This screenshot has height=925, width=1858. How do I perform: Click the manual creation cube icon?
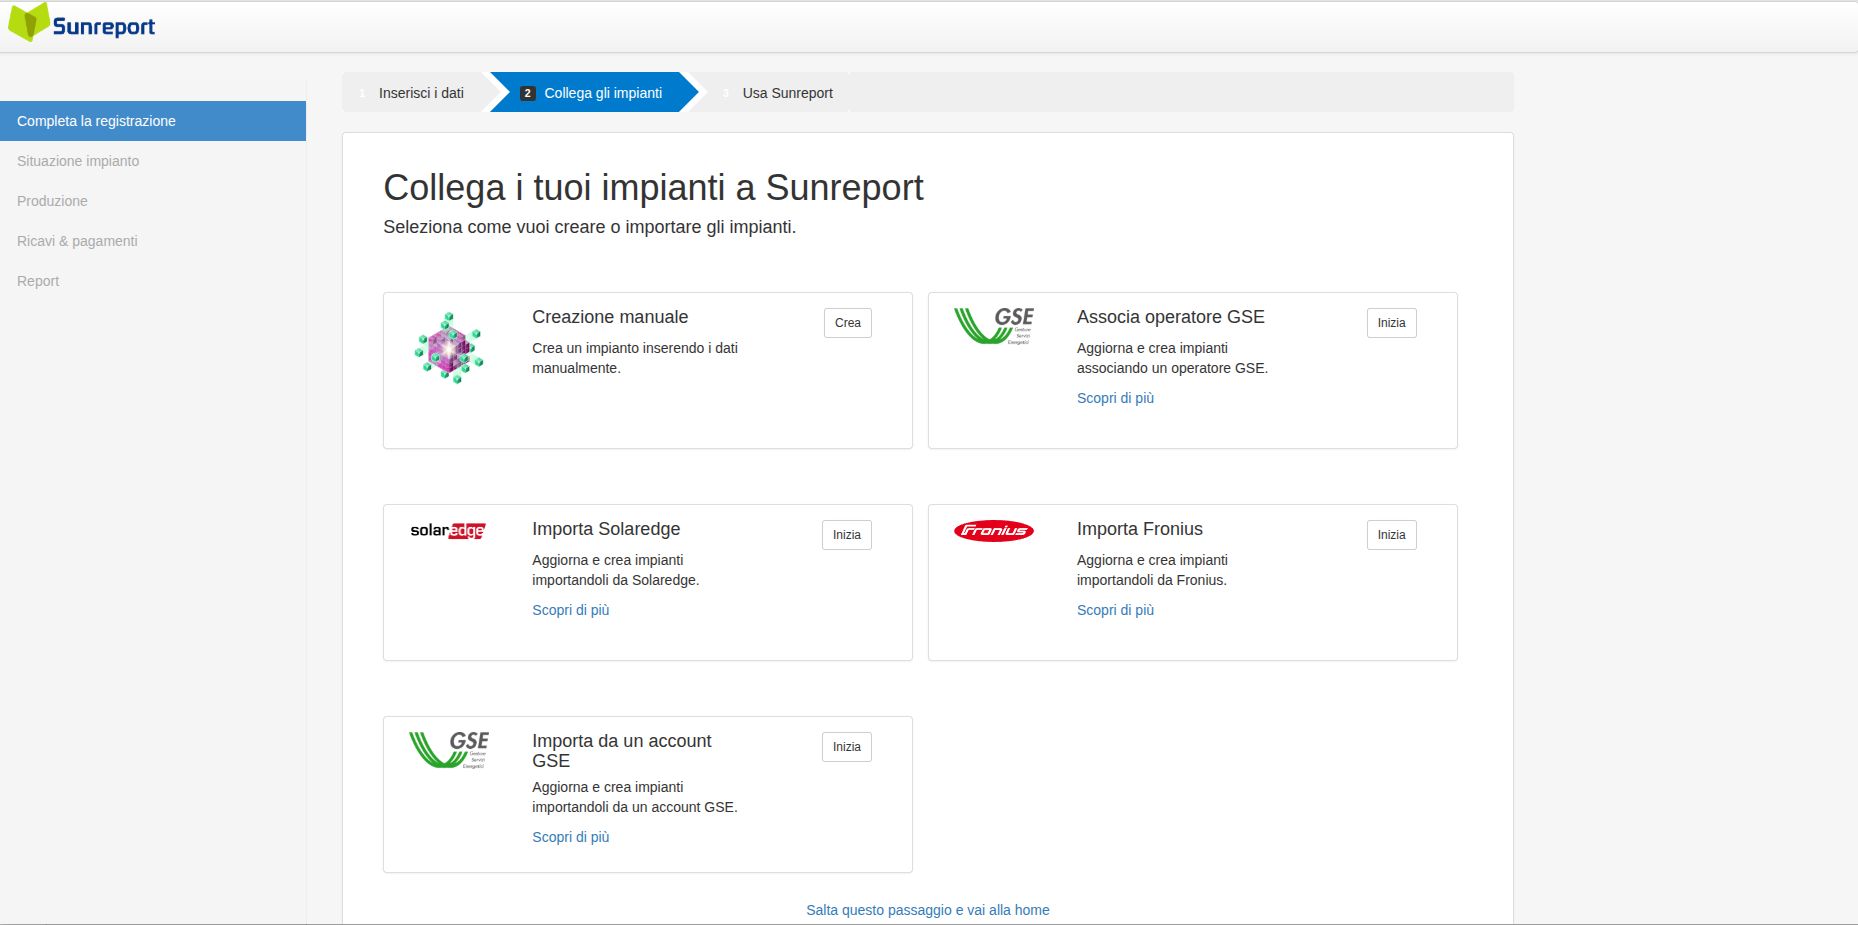[x=449, y=348]
